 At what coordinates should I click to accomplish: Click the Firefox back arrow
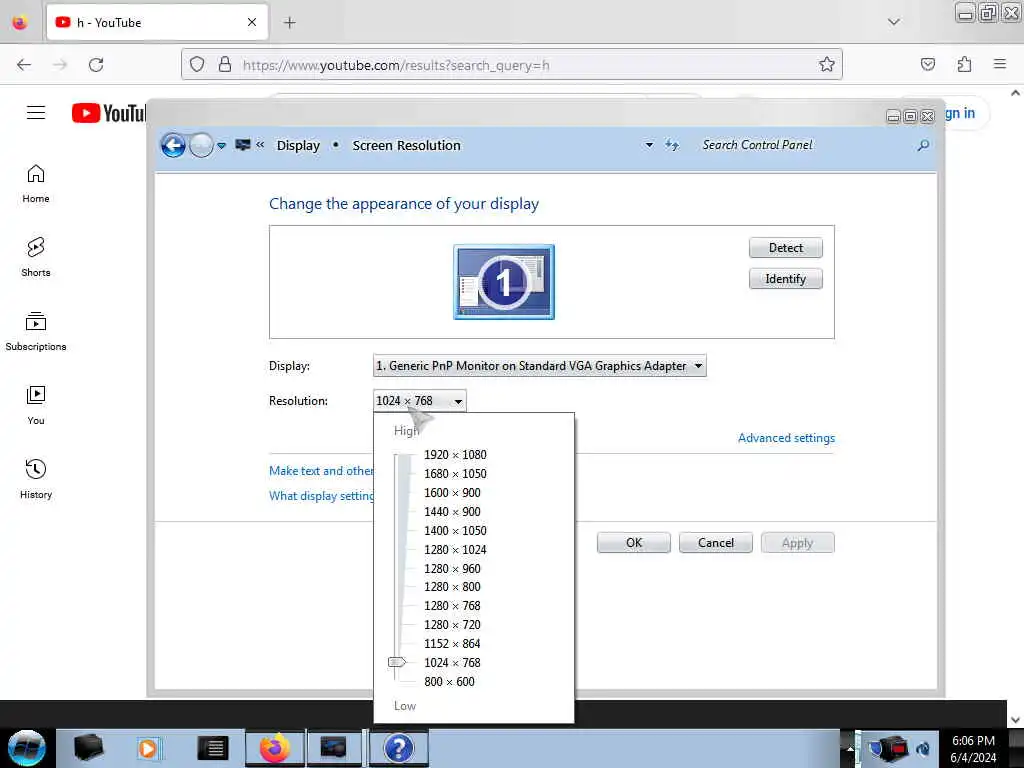tap(24, 65)
